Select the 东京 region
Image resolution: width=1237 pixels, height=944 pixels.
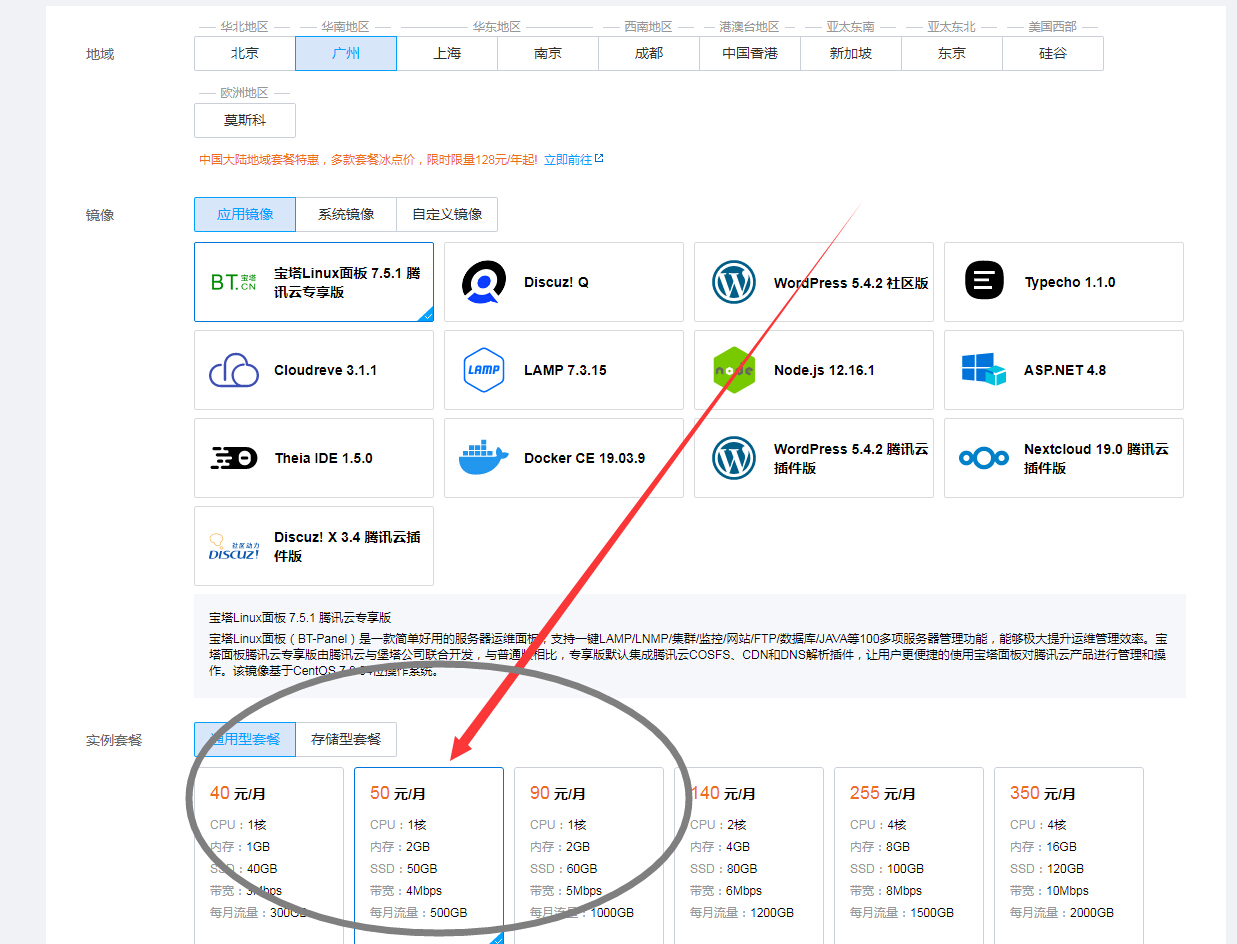tap(952, 54)
